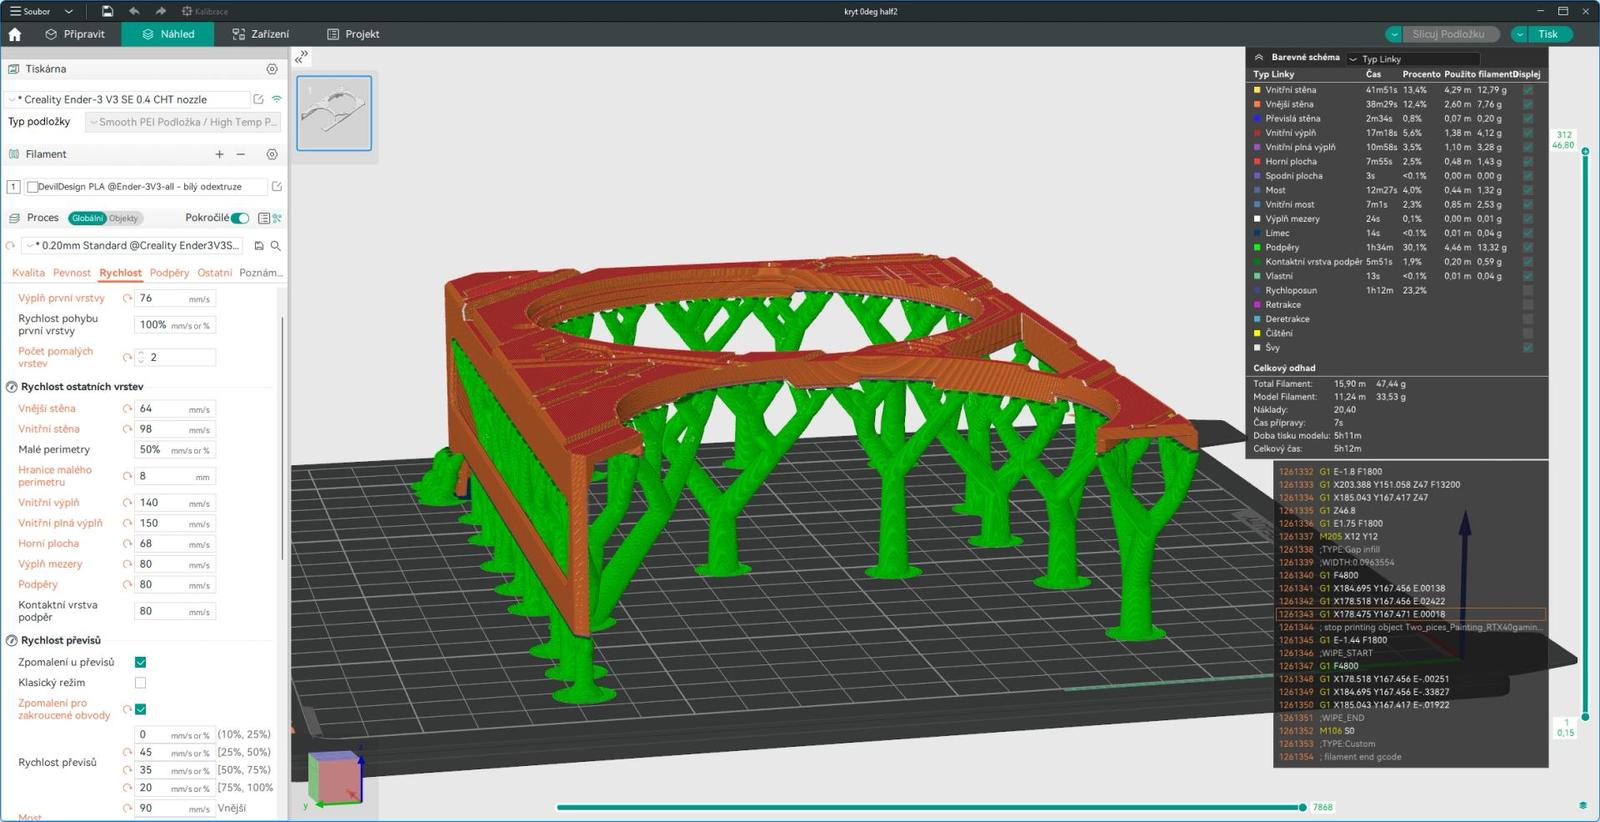Click the Slicuj Podložku button
1600x822 pixels.
1449,34
